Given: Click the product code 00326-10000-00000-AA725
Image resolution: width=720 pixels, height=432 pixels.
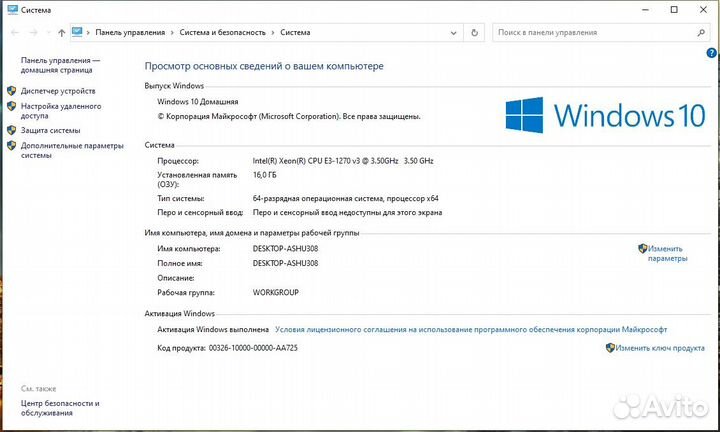Looking at the screenshot, I should 253,348.
